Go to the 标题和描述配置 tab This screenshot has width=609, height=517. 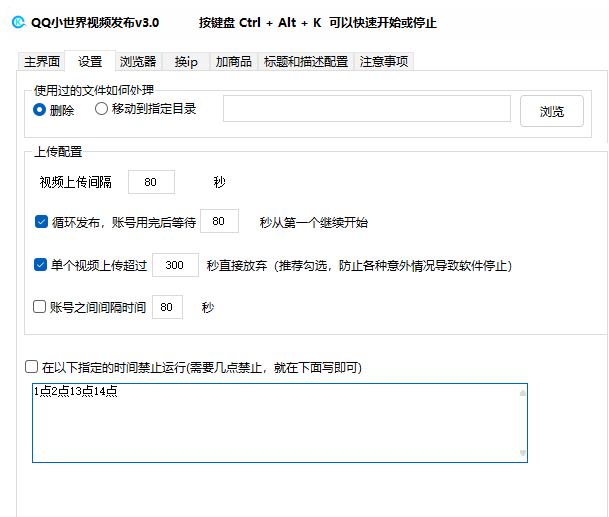click(x=306, y=62)
